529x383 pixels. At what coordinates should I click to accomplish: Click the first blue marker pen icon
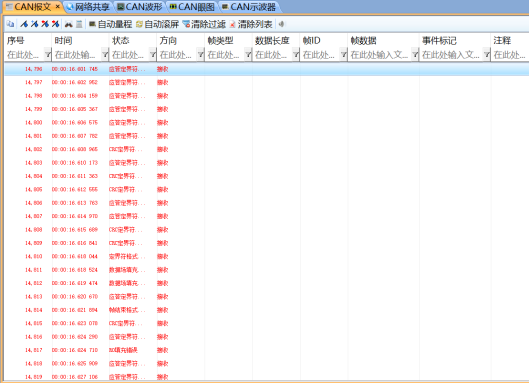coord(24,24)
